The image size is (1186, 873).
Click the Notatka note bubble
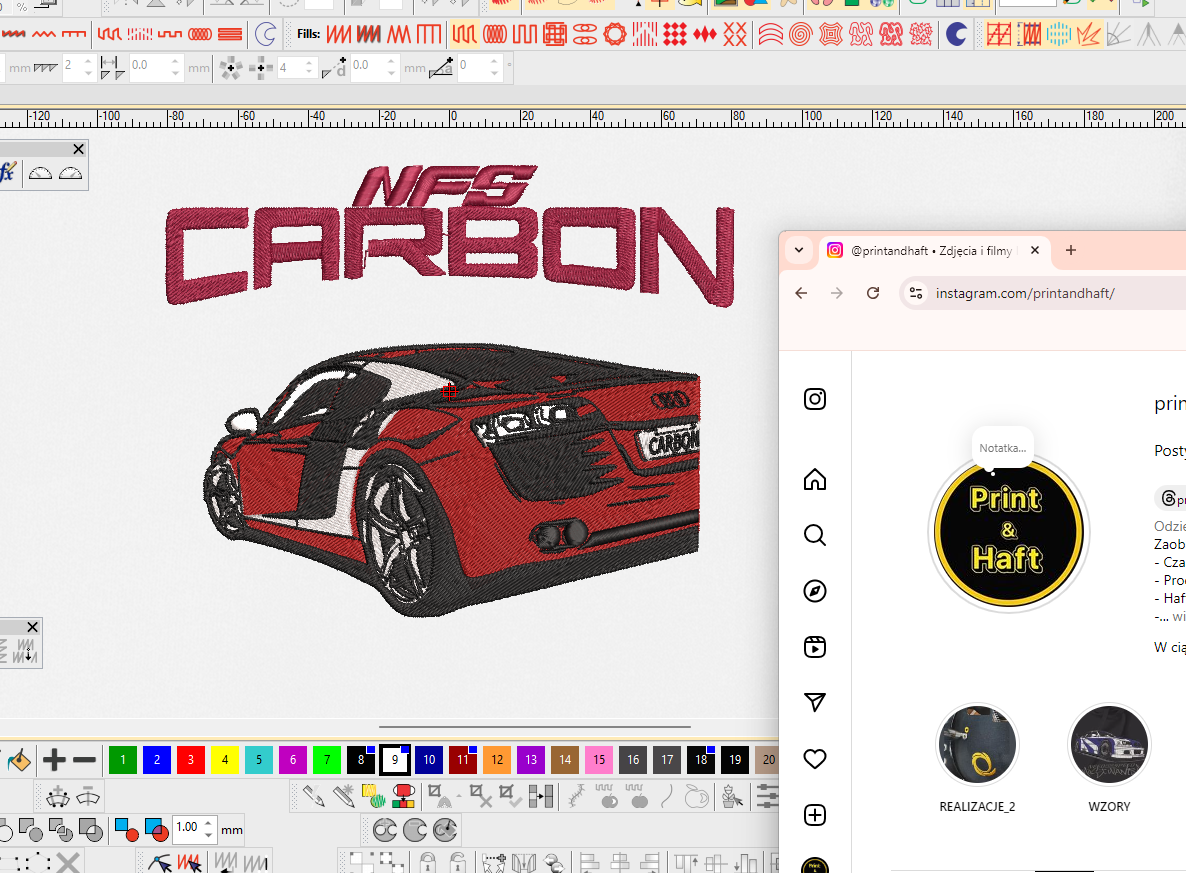1003,448
